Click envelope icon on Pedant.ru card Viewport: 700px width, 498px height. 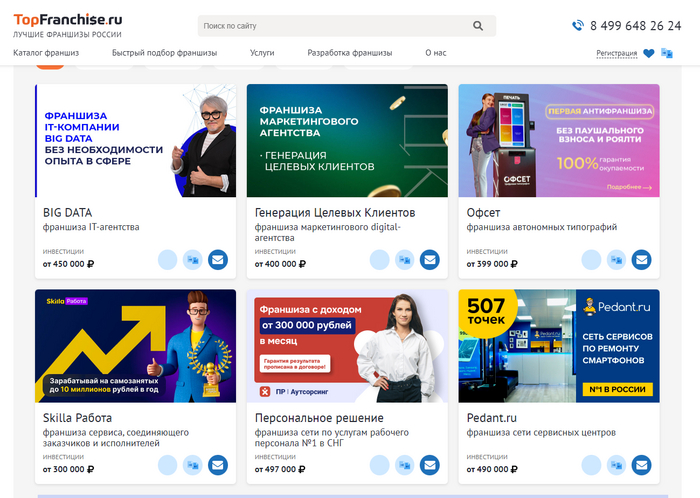(x=642, y=465)
